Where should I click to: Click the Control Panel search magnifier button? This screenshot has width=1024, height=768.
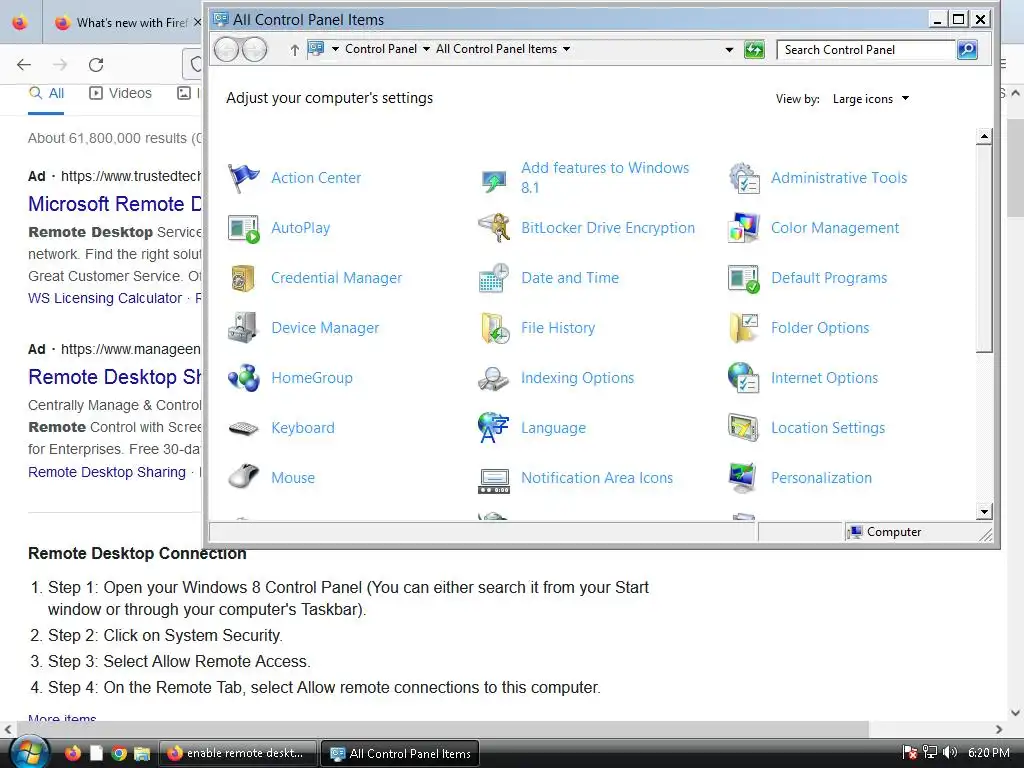click(x=967, y=50)
